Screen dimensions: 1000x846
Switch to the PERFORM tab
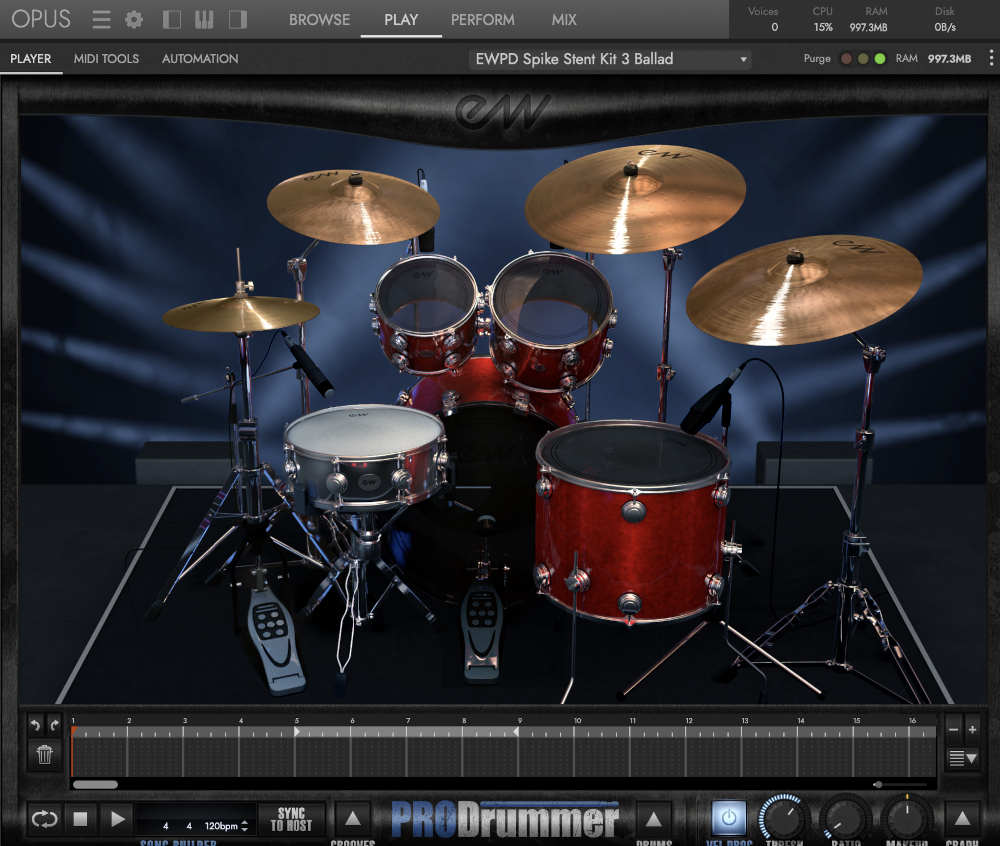coord(482,19)
